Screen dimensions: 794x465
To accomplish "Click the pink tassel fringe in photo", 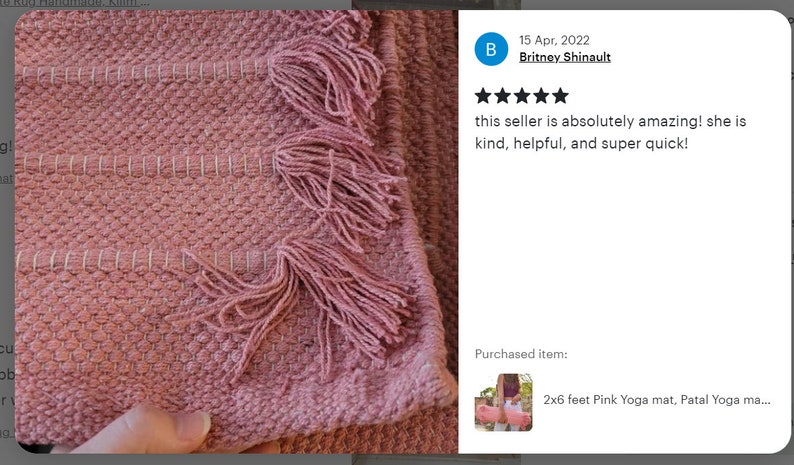I will [x=334, y=182].
